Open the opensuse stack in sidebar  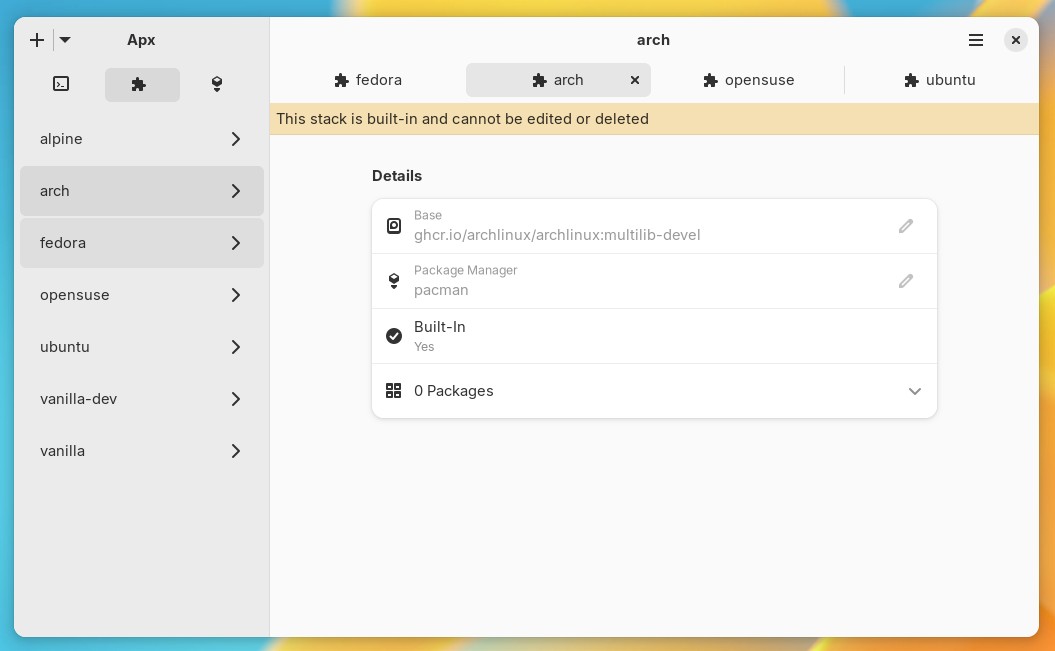(142, 295)
